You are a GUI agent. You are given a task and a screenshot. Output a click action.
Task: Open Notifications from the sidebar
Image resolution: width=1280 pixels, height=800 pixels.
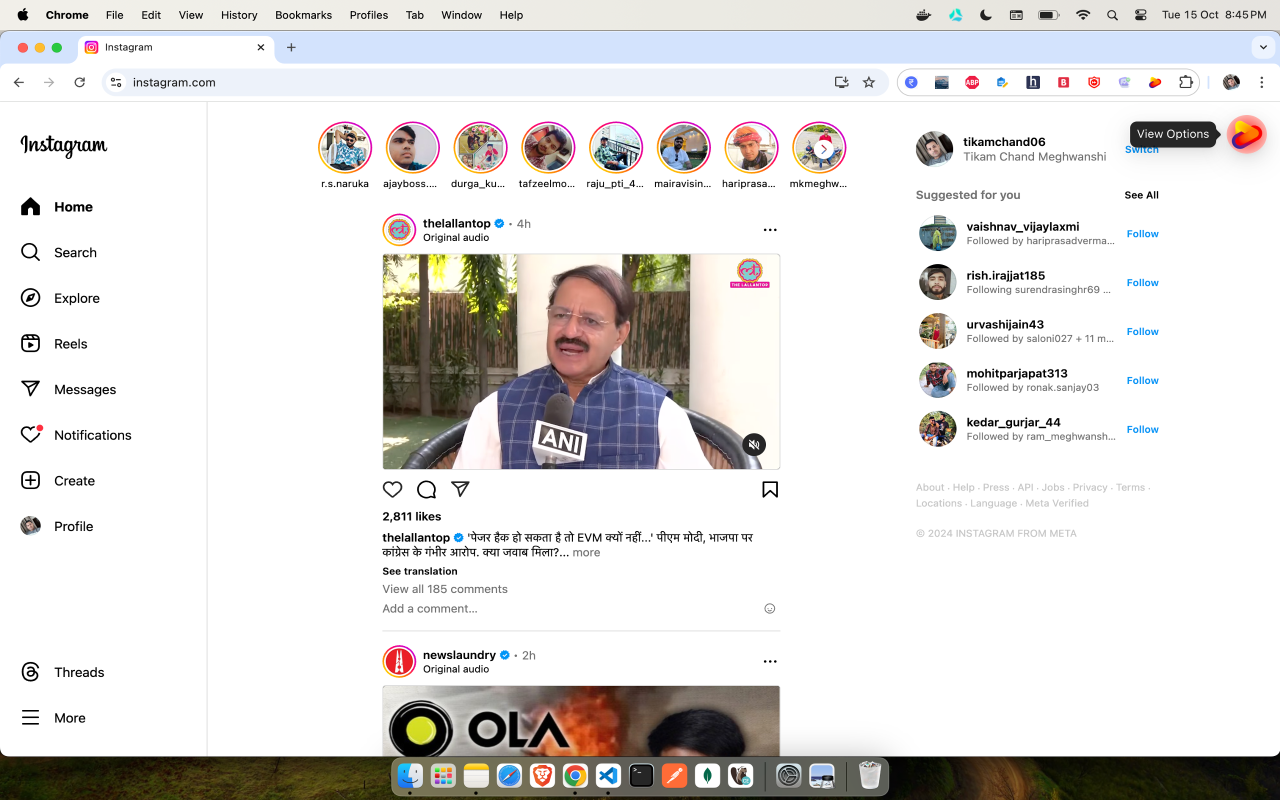coord(92,434)
